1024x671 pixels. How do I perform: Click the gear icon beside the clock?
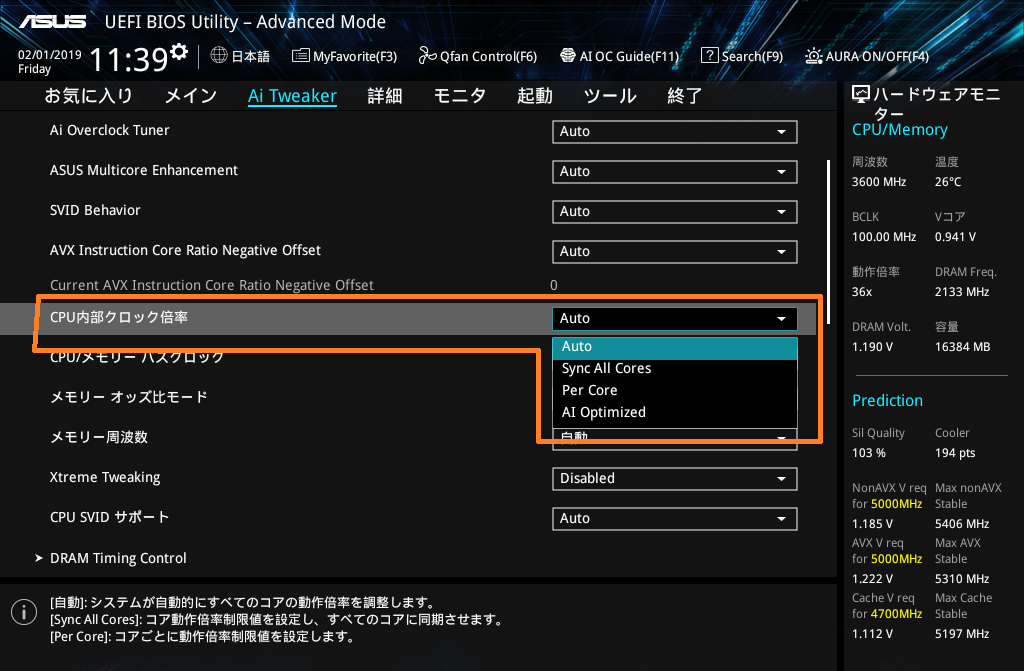tap(178, 51)
